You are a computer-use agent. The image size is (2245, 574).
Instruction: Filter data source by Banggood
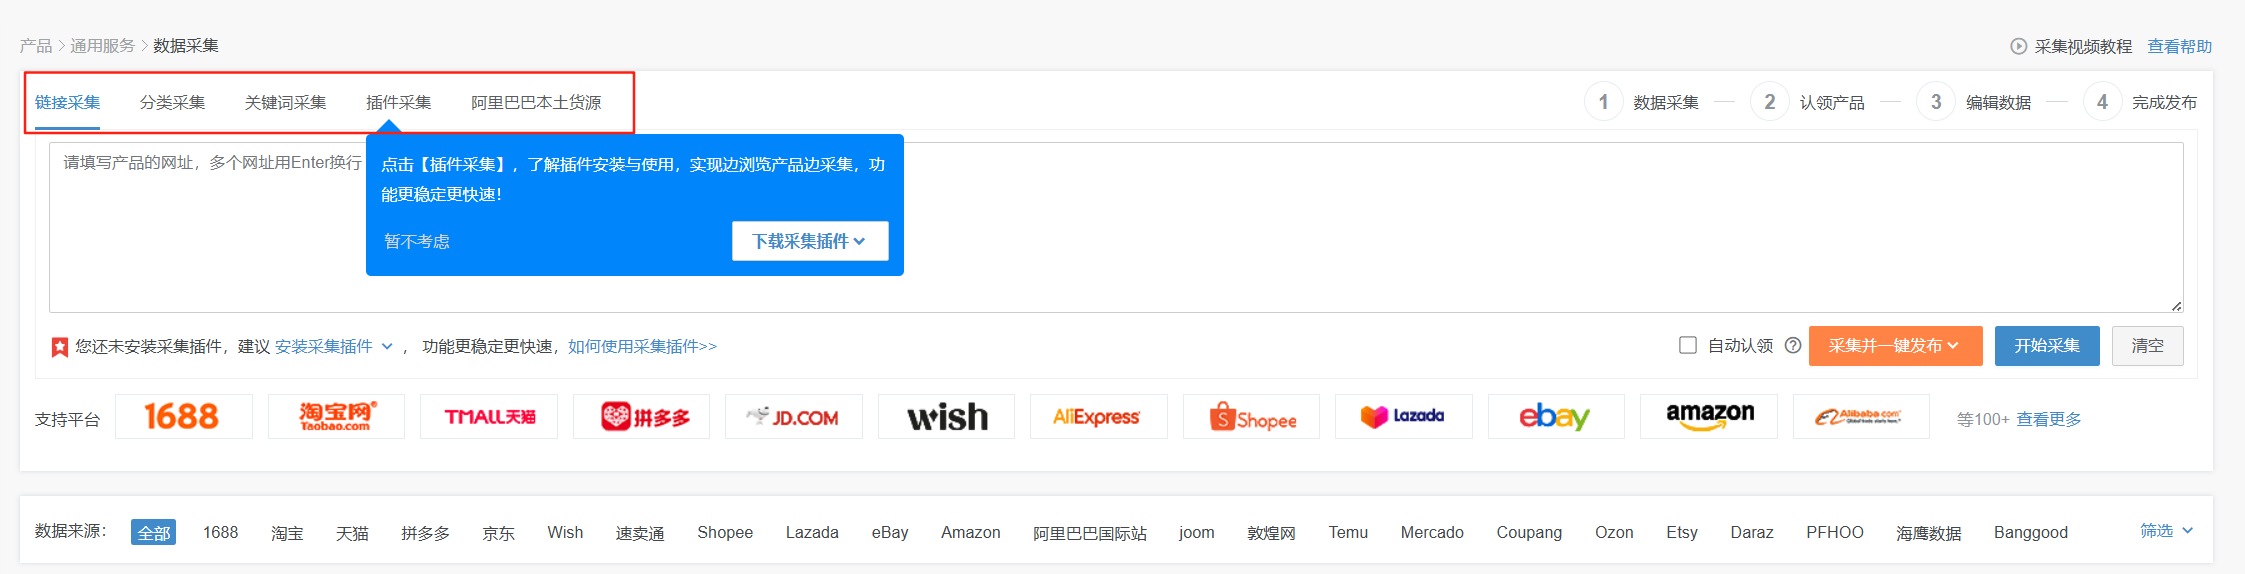click(x=2031, y=533)
